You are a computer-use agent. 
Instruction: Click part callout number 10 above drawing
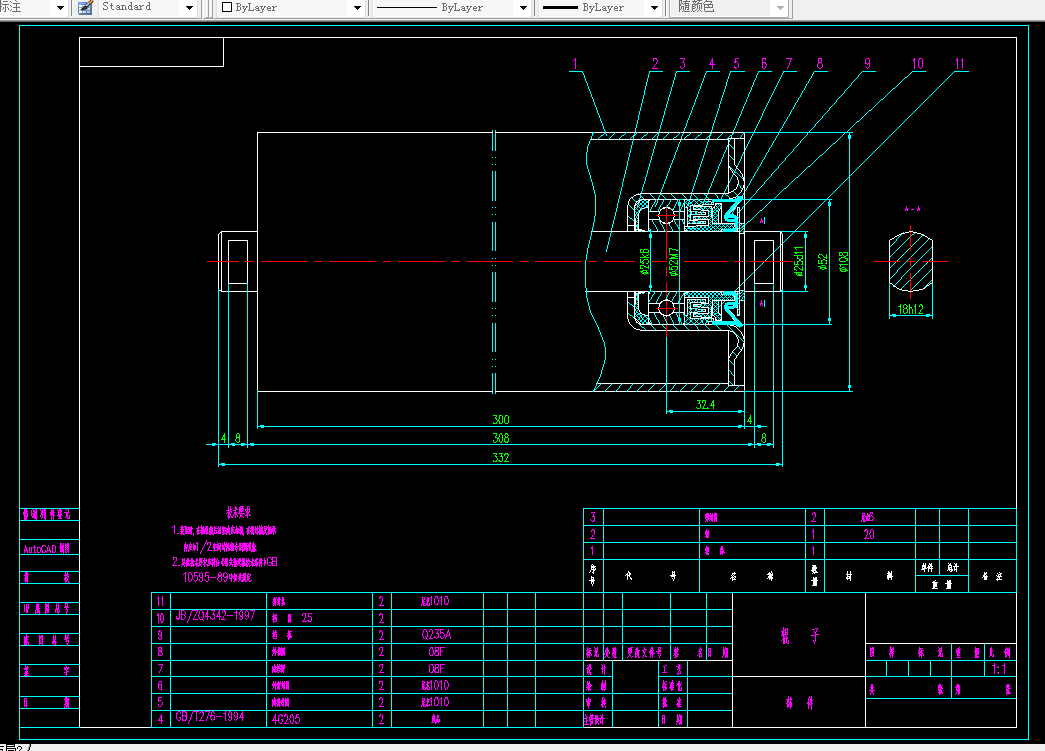pyautogui.click(x=918, y=64)
